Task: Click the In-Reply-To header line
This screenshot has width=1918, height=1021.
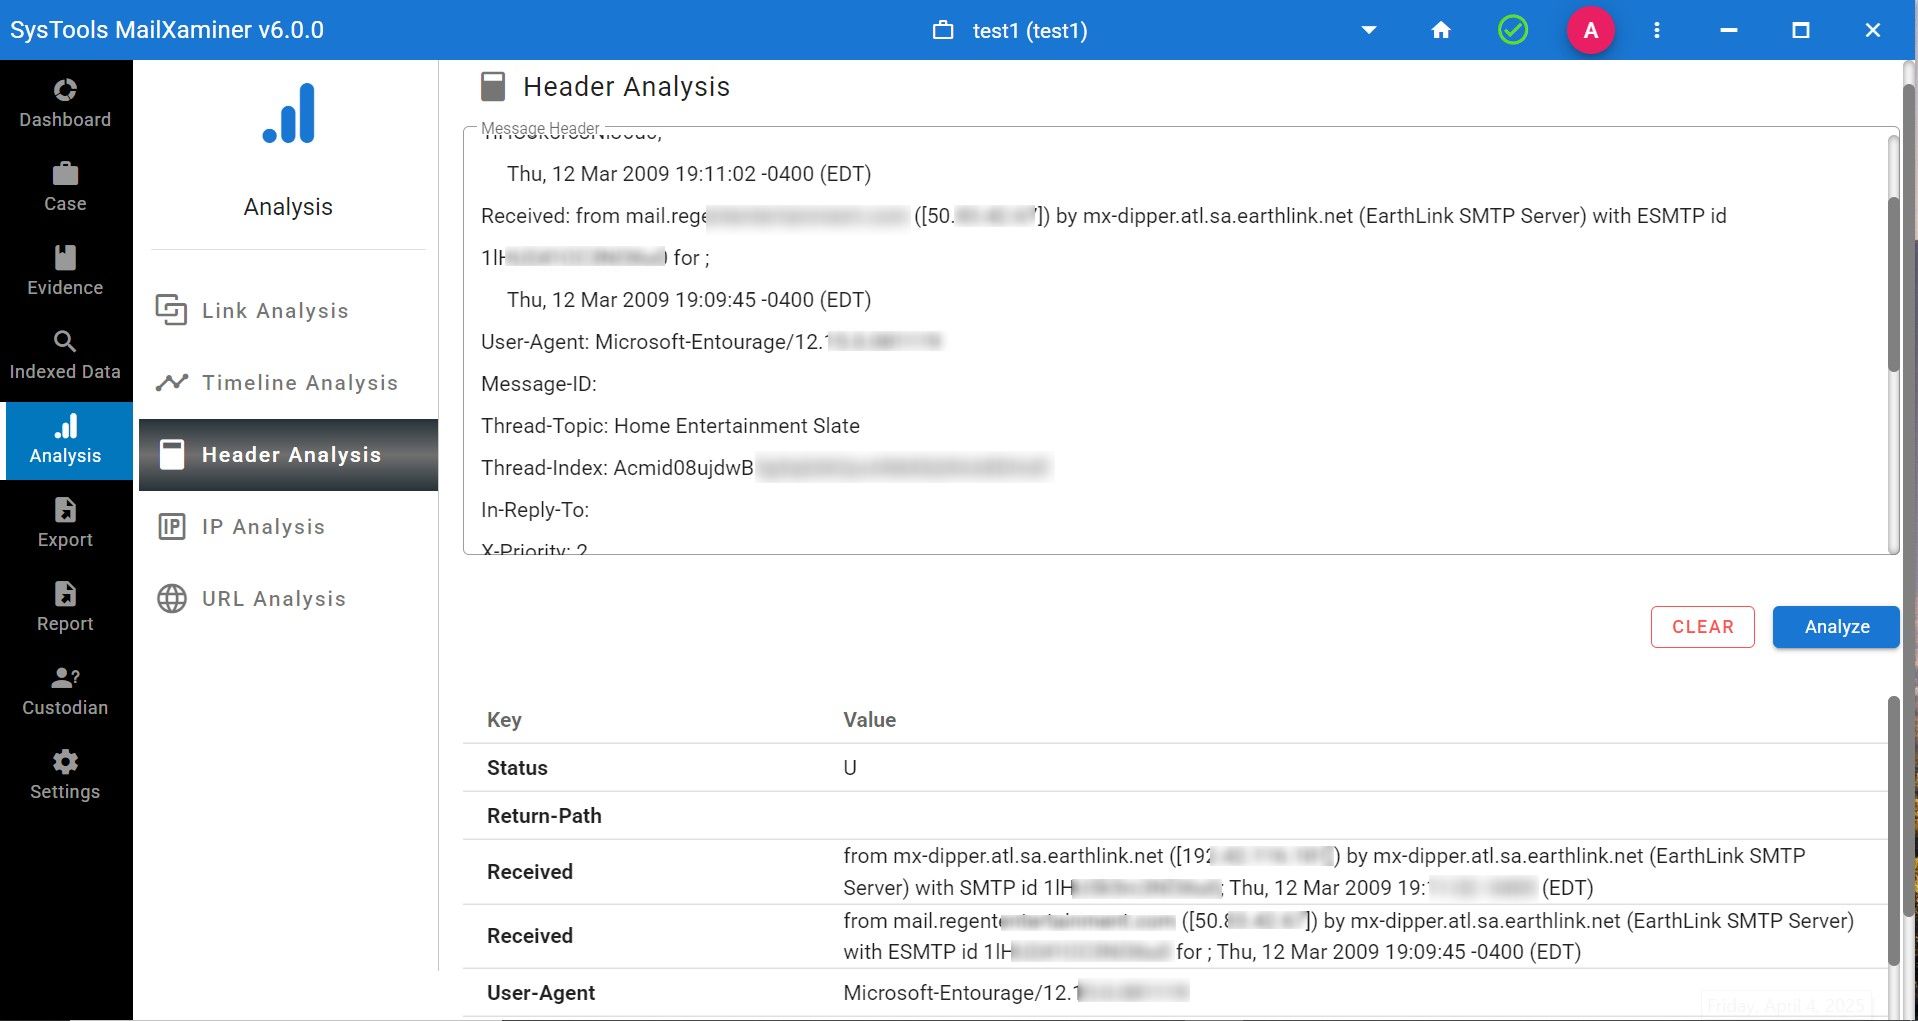Action: tap(535, 510)
